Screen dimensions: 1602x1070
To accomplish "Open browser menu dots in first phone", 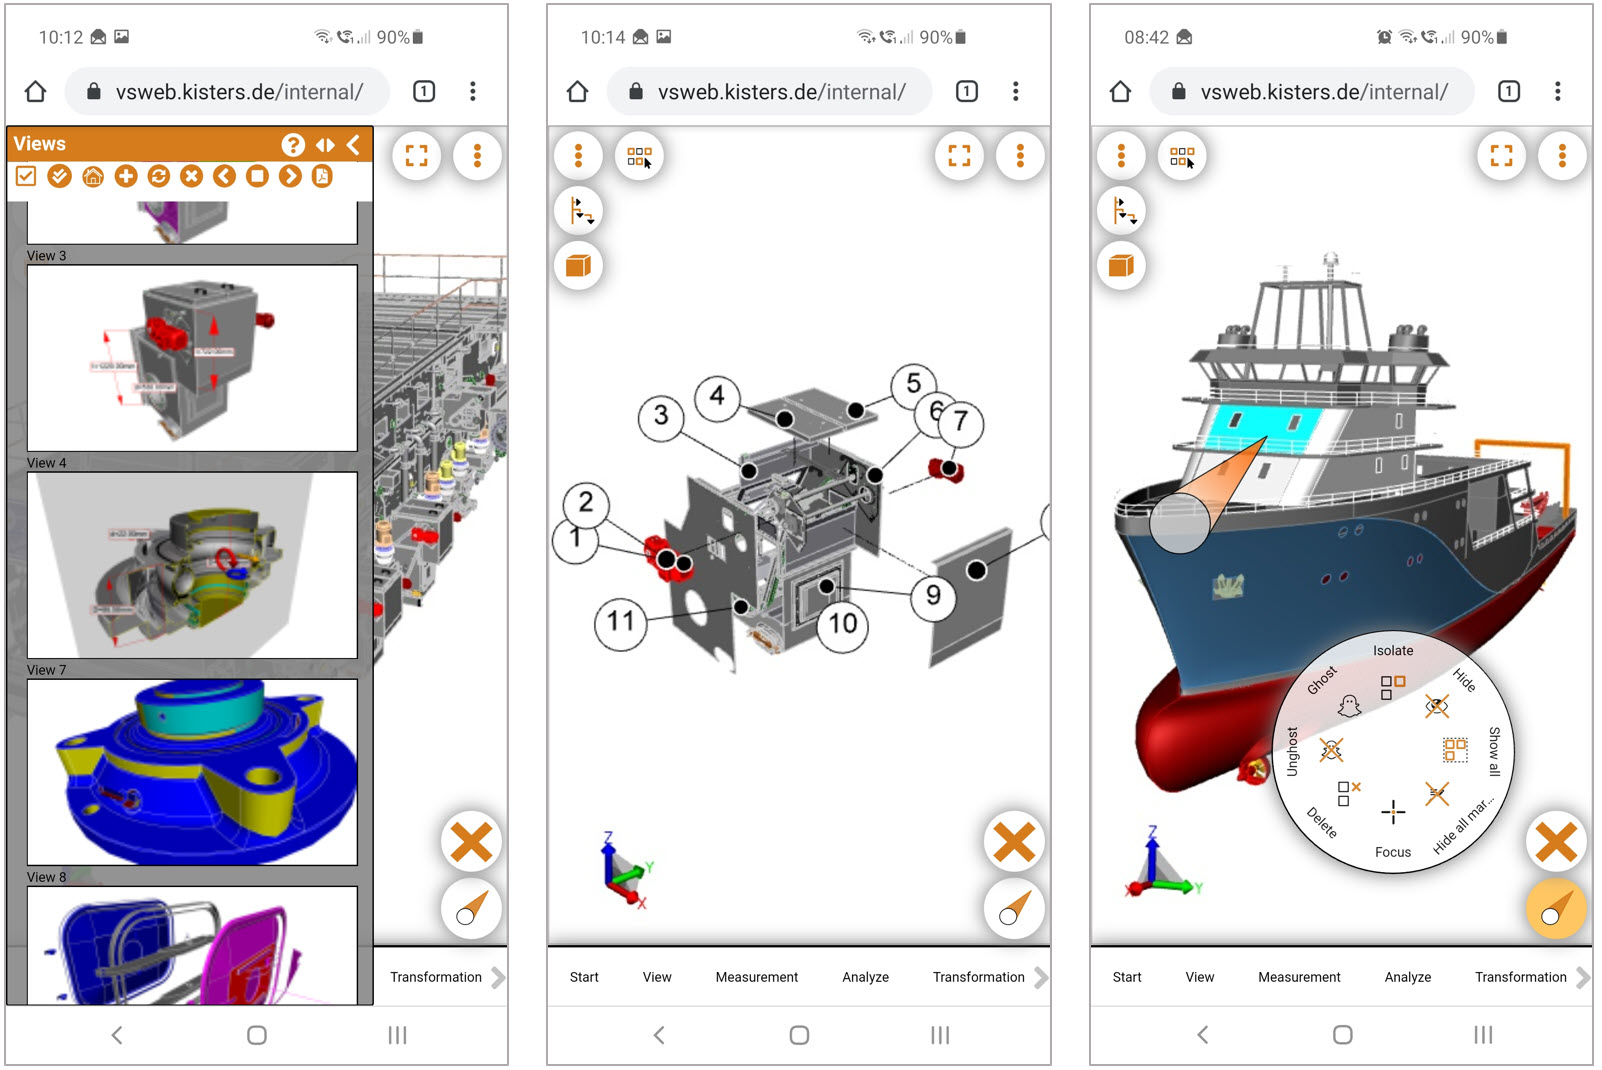I will 473,92.
